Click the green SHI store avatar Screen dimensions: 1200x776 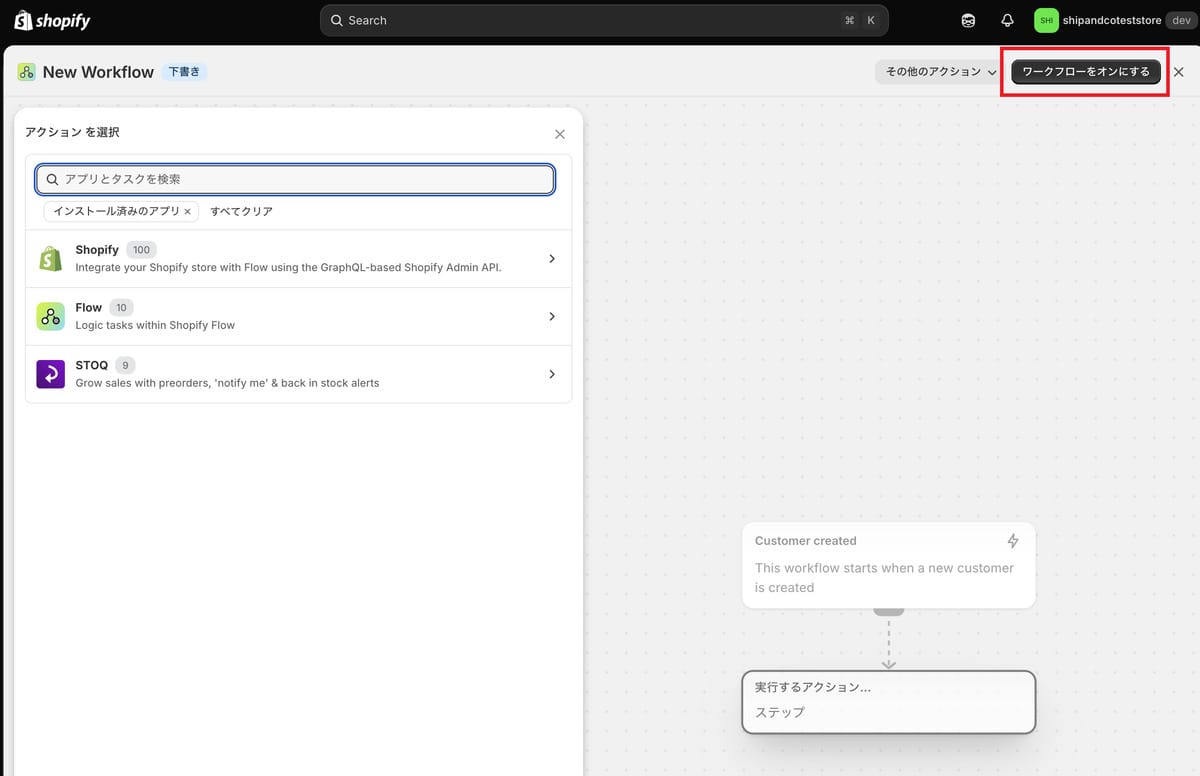click(x=1046, y=20)
